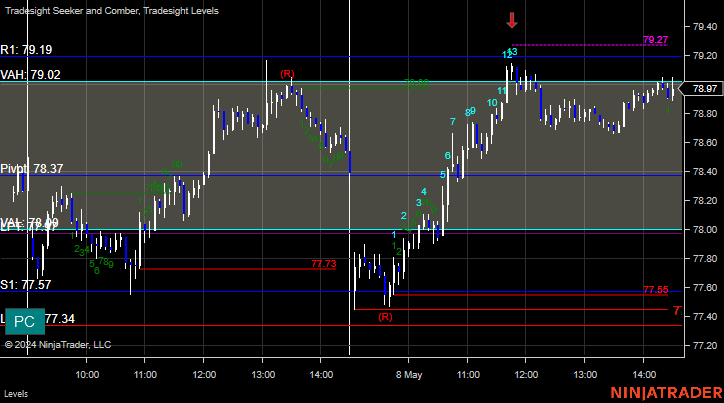This screenshot has width=724, height=403.
Task: Click the 77.20 price axis label
Action: tap(705, 346)
